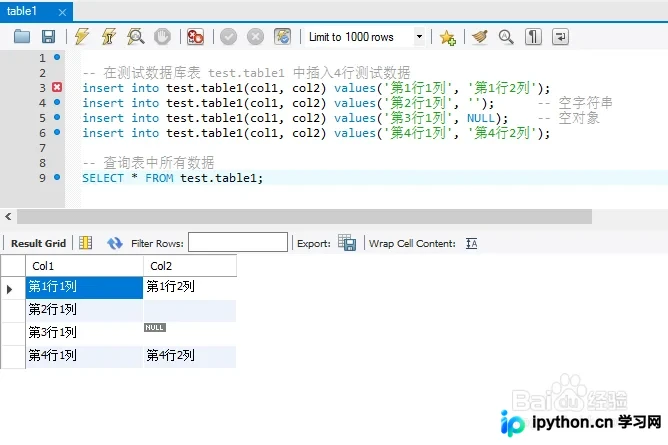Stop query execution hand icon

162,37
